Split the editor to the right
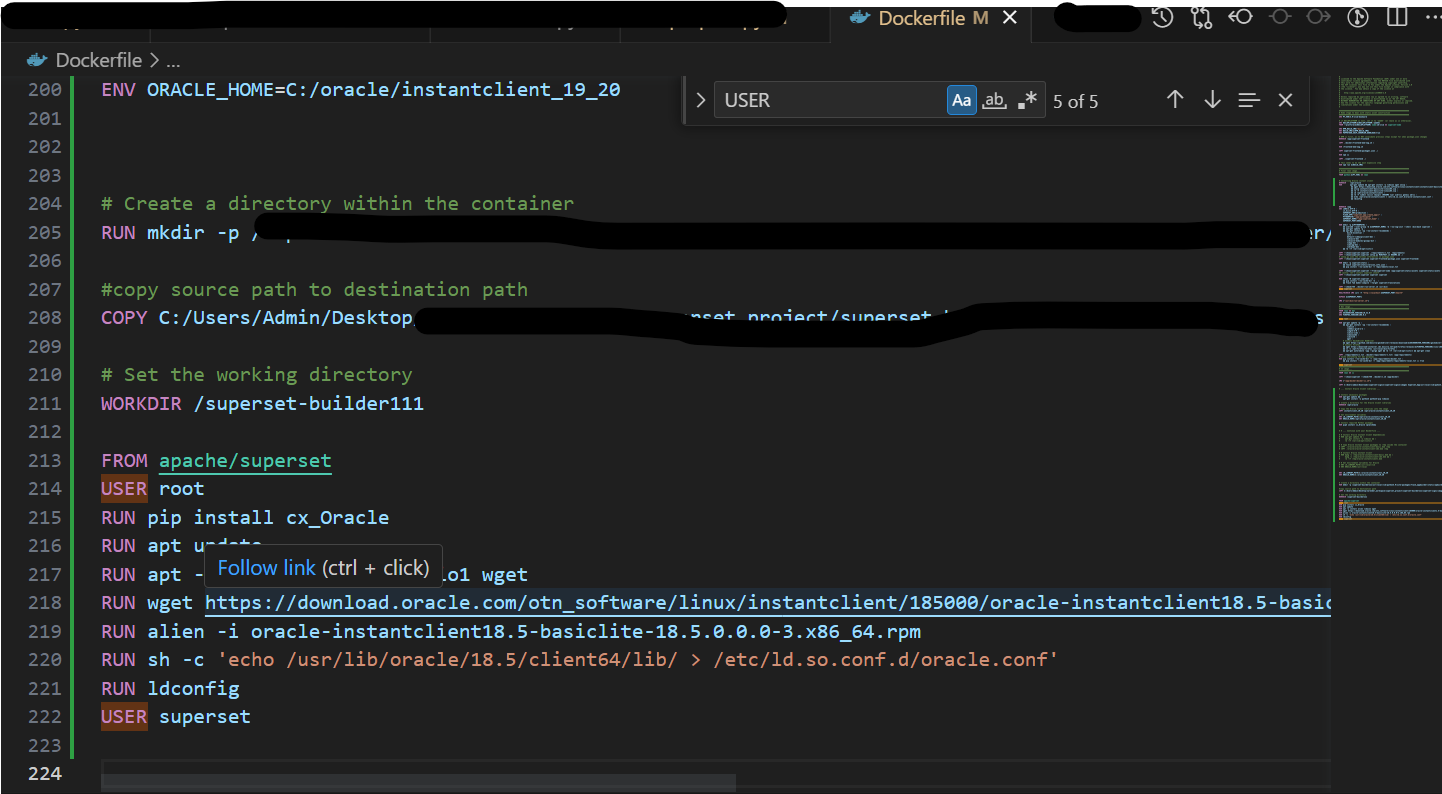The width and height of the screenshot is (1442, 794). [x=1396, y=17]
